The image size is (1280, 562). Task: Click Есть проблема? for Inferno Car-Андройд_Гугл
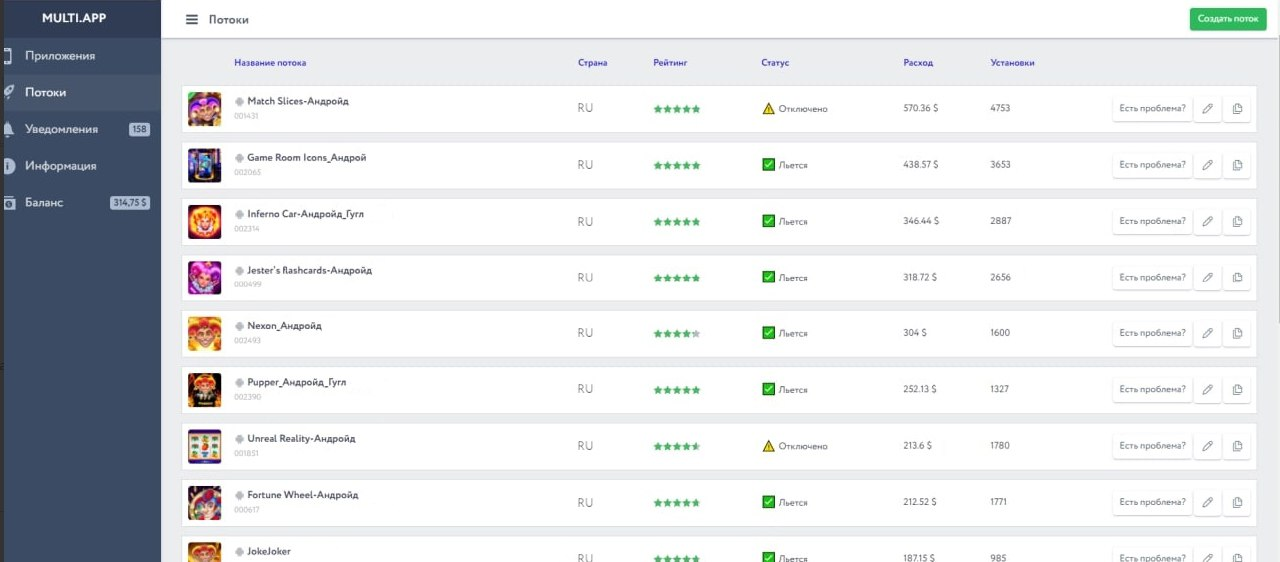(x=1152, y=221)
